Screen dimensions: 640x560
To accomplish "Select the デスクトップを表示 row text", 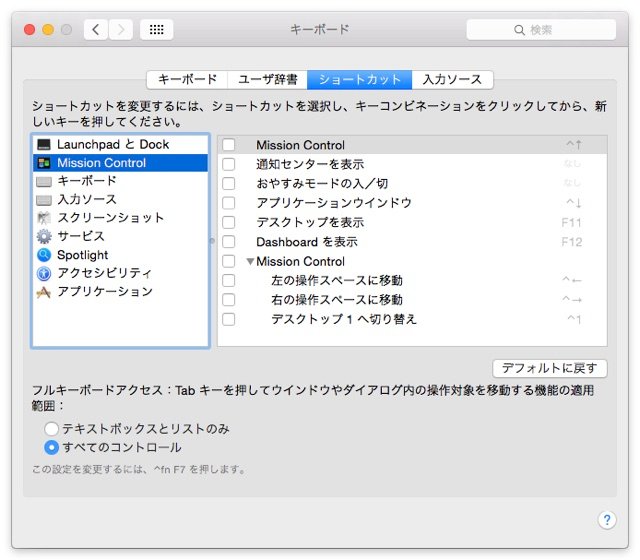I will pyautogui.click(x=310, y=222).
